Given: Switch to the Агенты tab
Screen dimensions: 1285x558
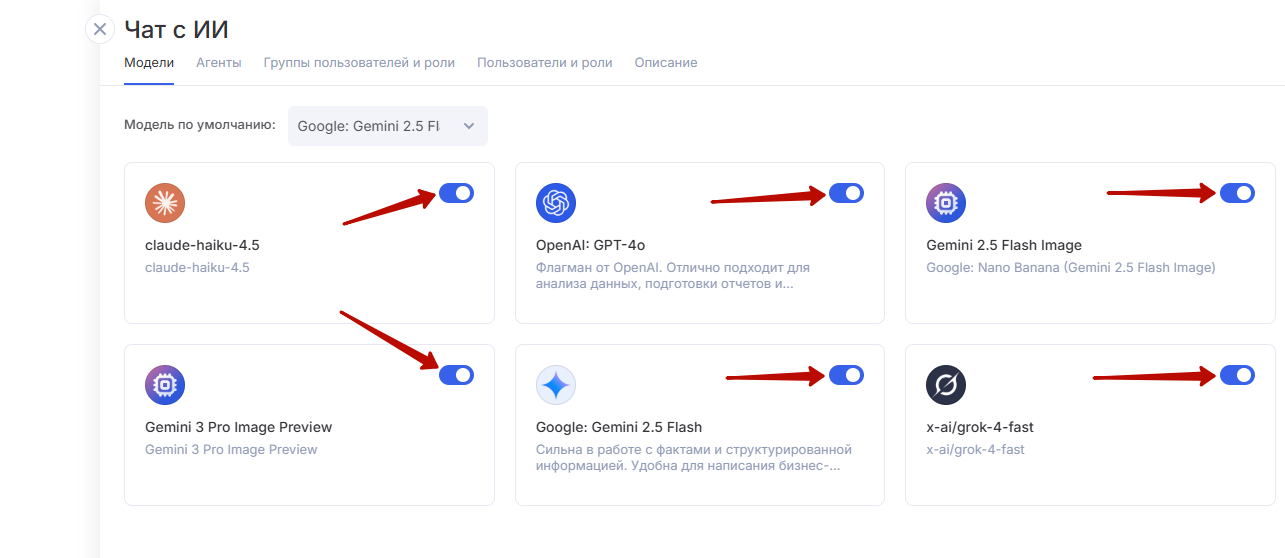Looking at the screenshot, I should click(219, 62).
